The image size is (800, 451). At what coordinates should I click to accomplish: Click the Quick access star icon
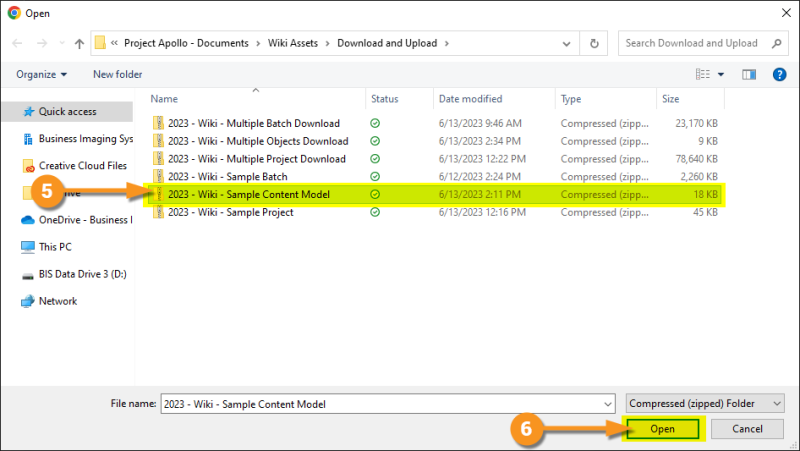tap(29, 111)
